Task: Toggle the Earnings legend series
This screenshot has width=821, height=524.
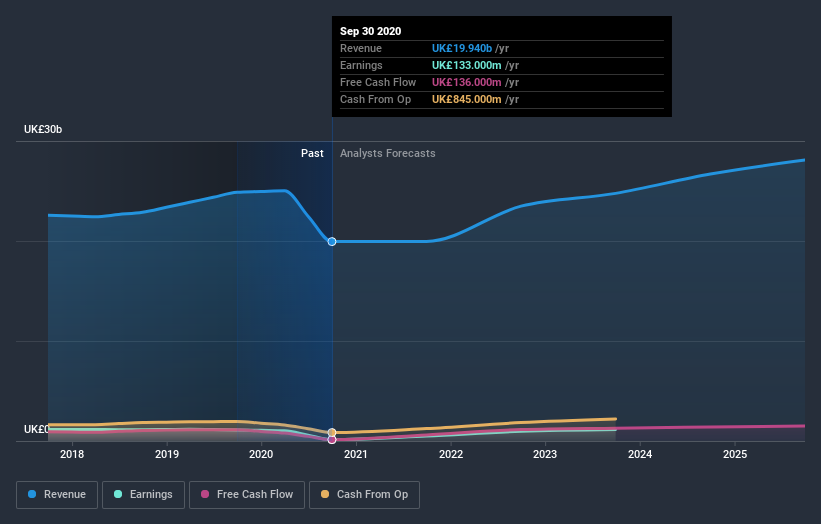Action: [x=143, y=495]
